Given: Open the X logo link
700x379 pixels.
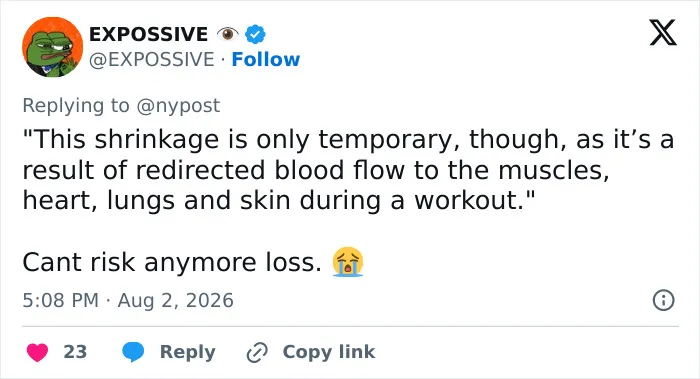Looking at the screenshot, I should [x=663, y=33].
